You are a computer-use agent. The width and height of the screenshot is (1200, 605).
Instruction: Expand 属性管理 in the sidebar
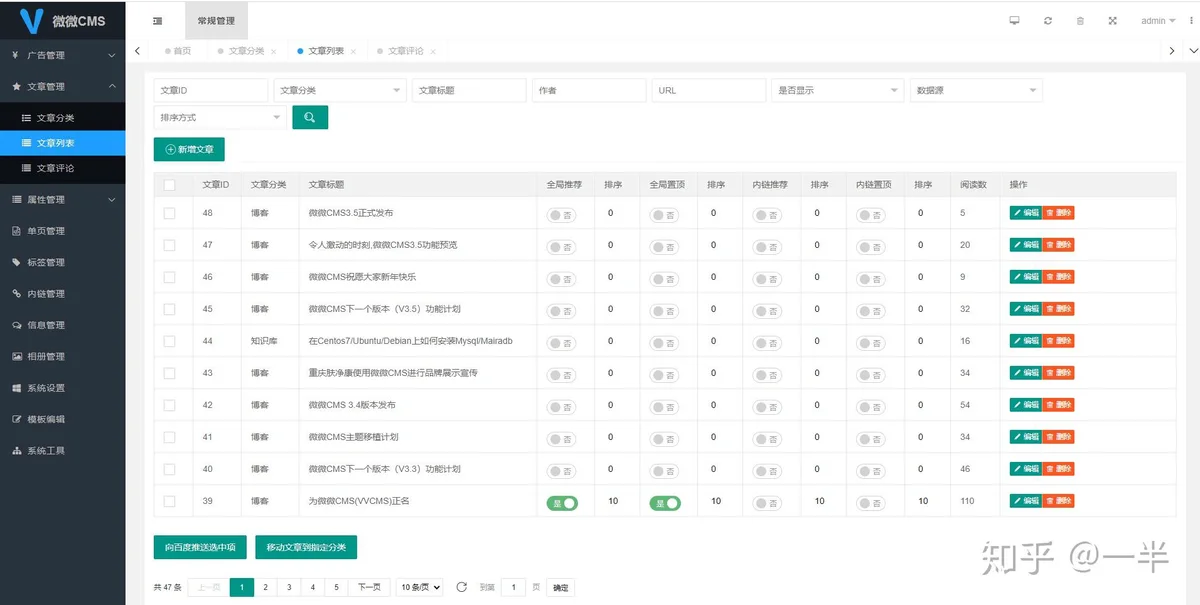click(62, 199)
